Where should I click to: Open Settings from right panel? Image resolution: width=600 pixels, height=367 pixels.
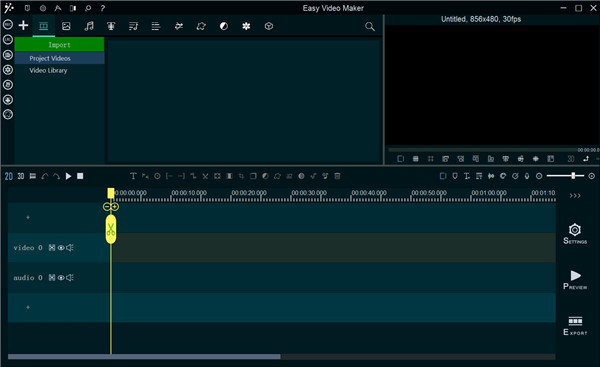click(x=575, y=234)
